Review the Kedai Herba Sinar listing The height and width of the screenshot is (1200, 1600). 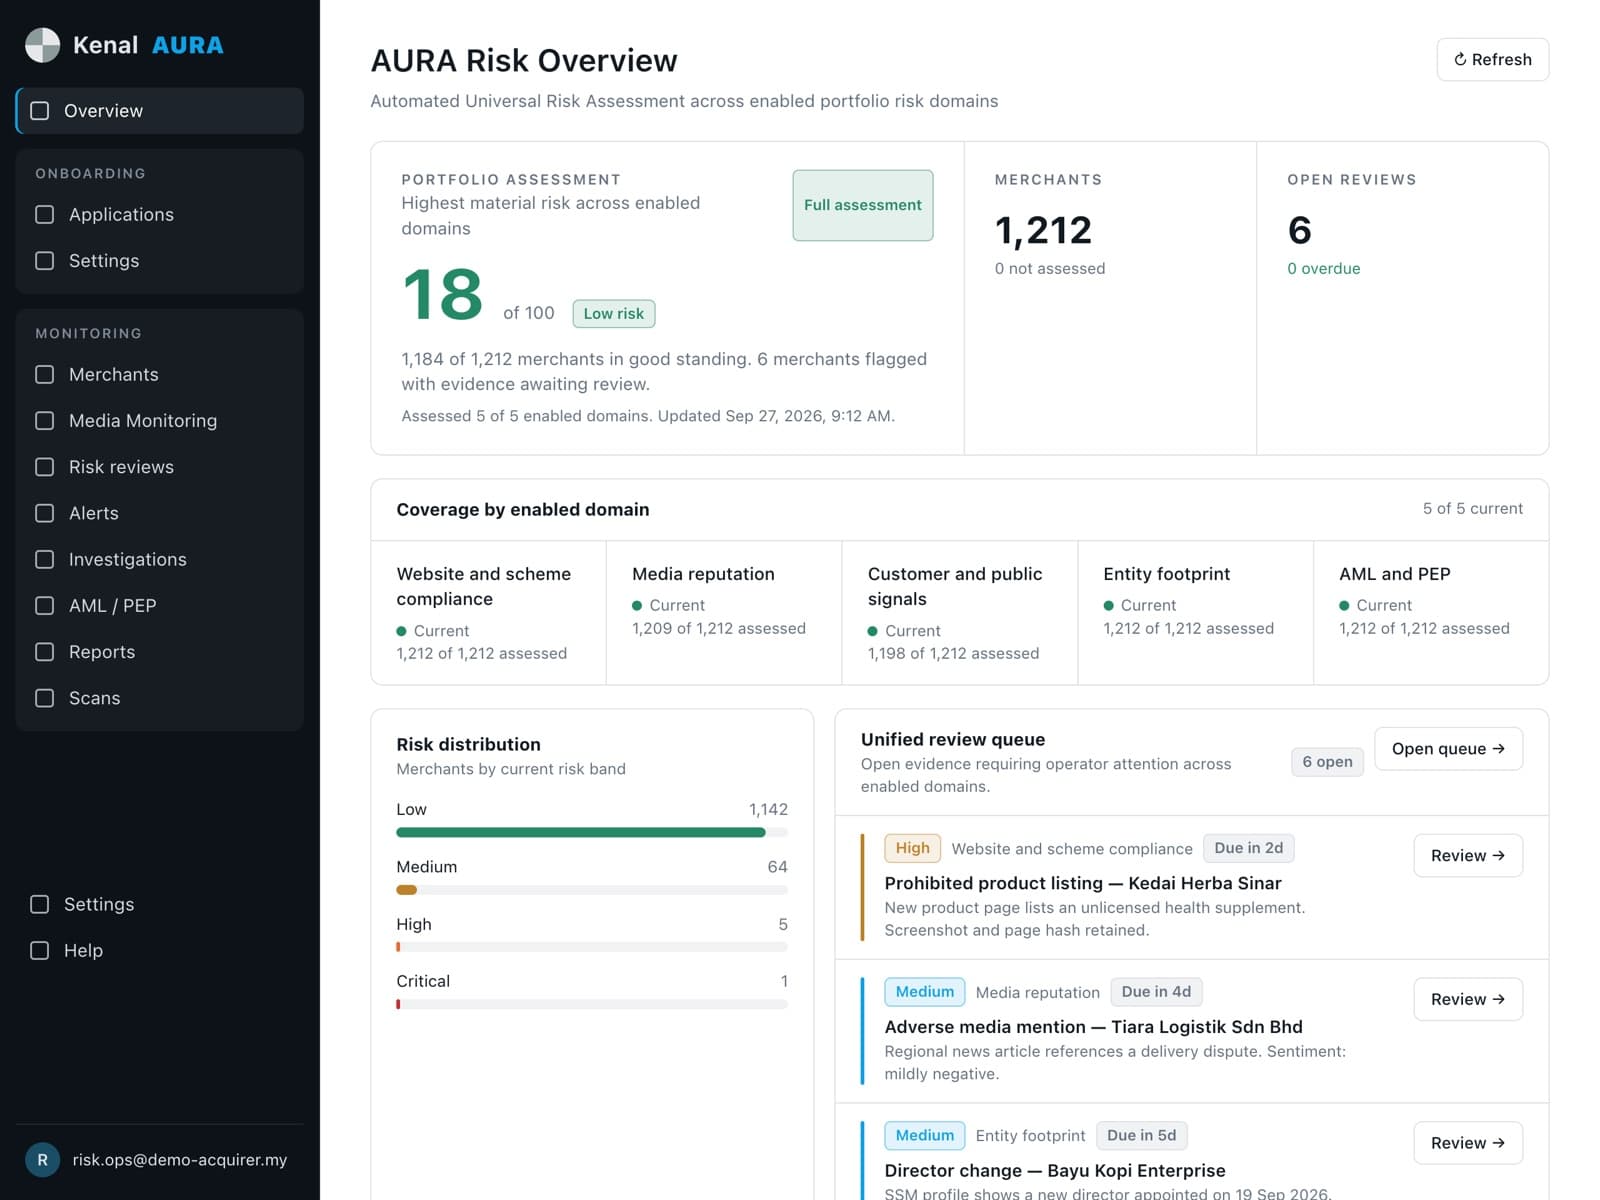coord(1467,856)
